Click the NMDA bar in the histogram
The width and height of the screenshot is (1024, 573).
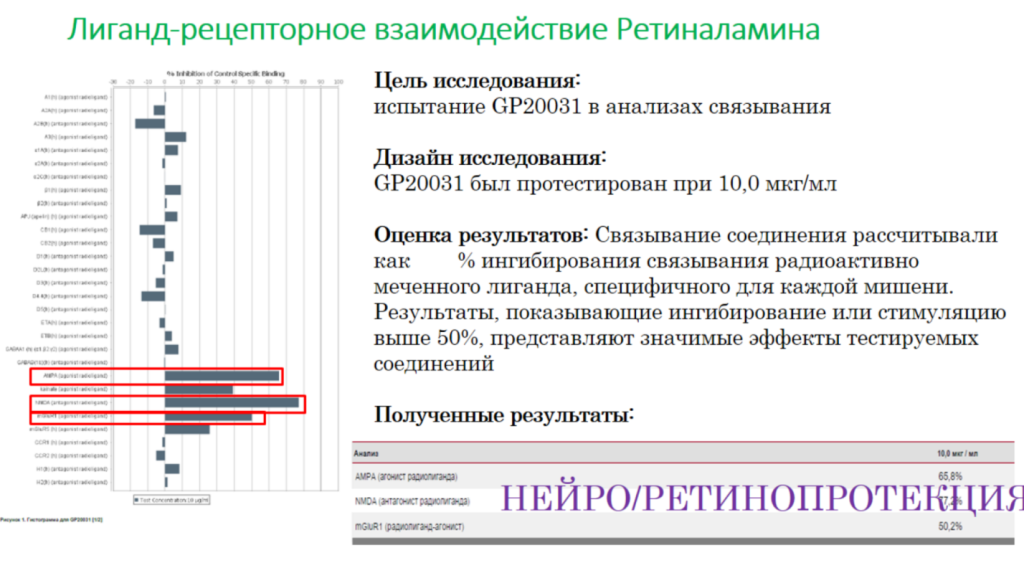pyautogui.click(x=231, y=403)
